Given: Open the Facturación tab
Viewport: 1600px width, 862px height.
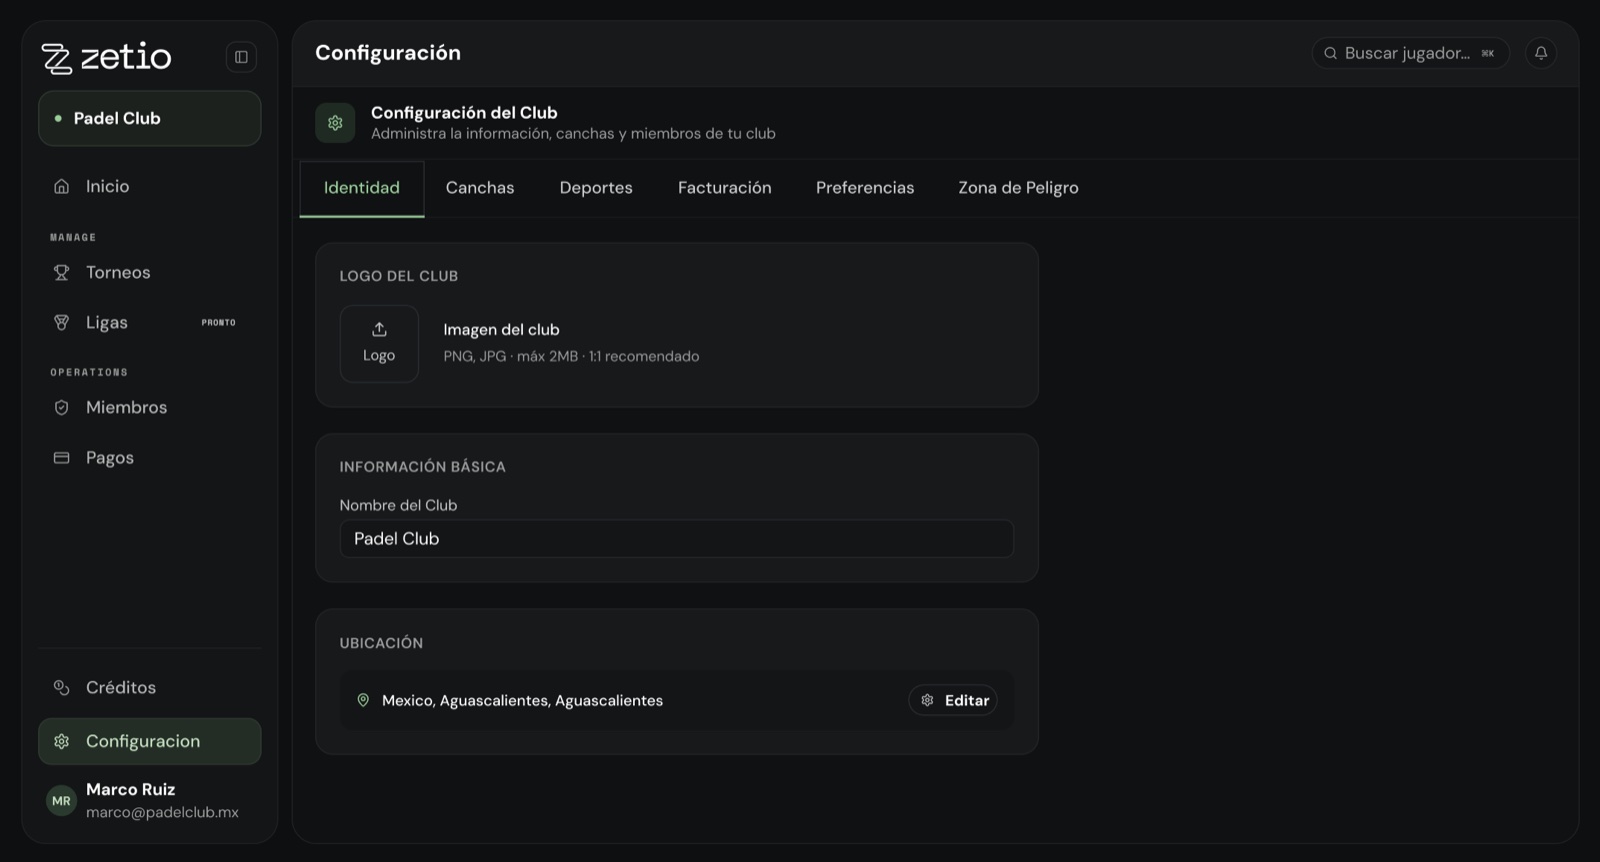Looking at the screenshot, I should (x=725, y=188).
